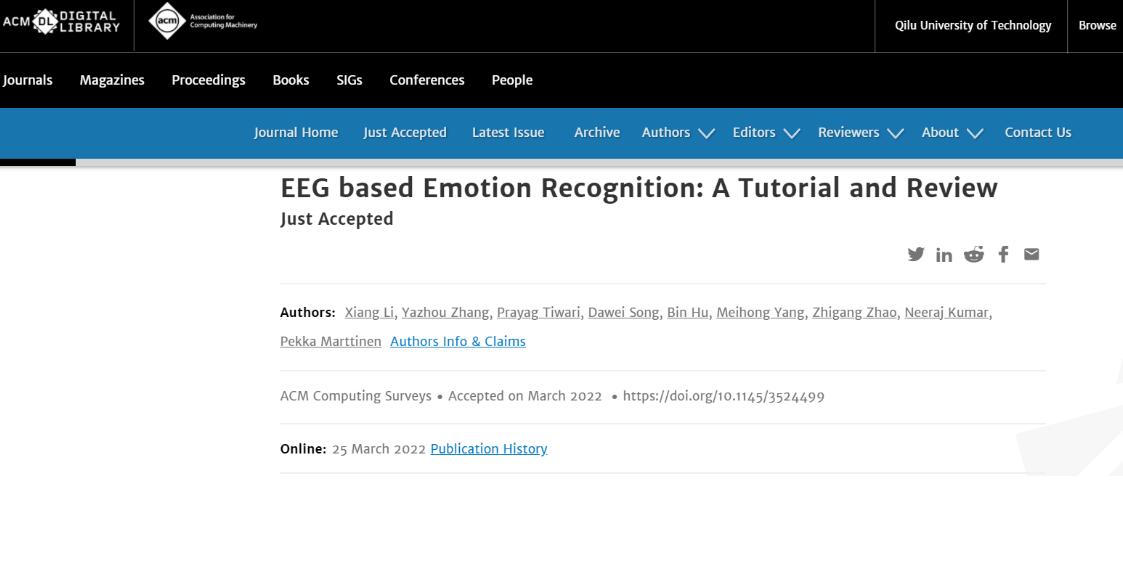Open author Xiang Li's profile
The width and height of the screenshot is (1123, 584).
pos(369,313)
